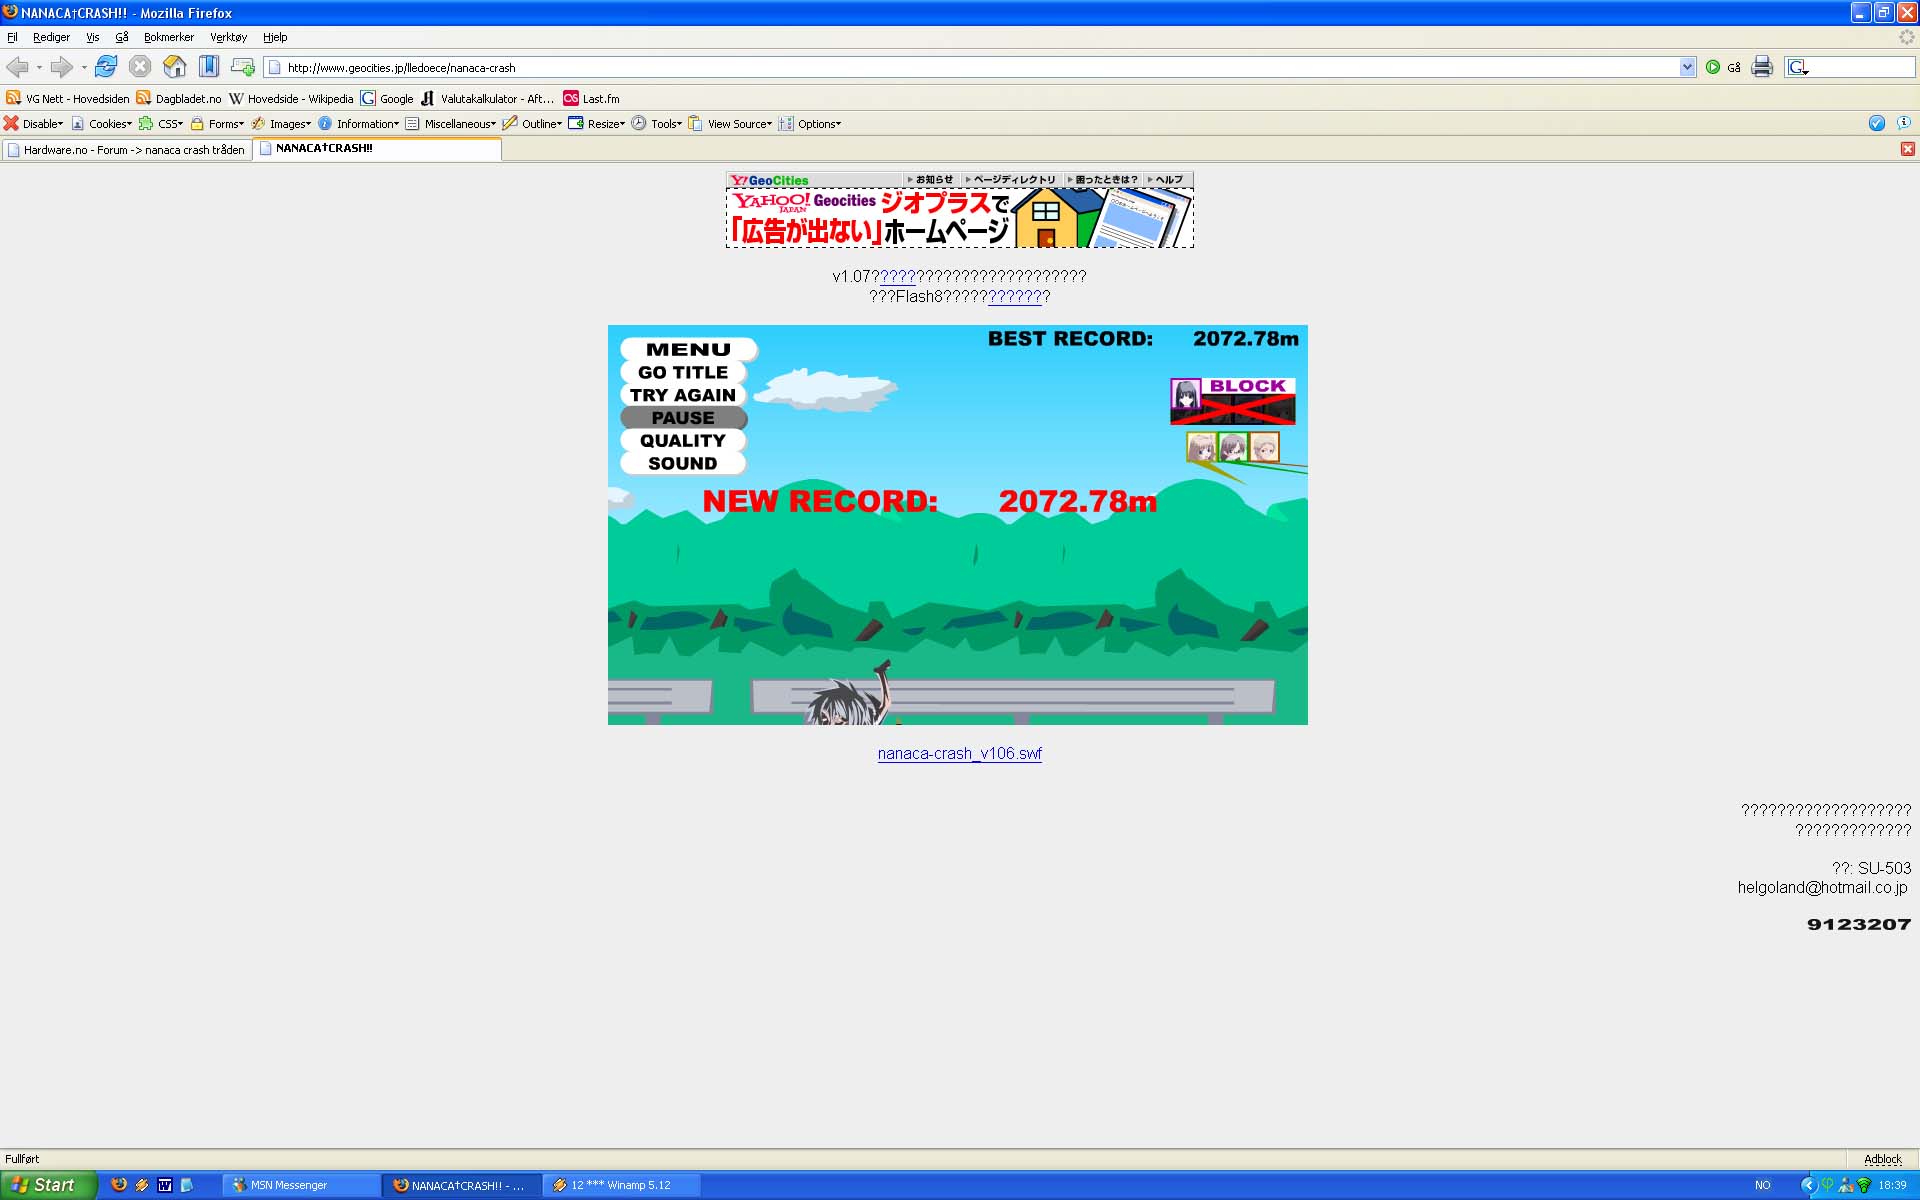Open the Dagbladet.no bookmark
This screenshot has height=1200, width=1920.
click(179, 98)
